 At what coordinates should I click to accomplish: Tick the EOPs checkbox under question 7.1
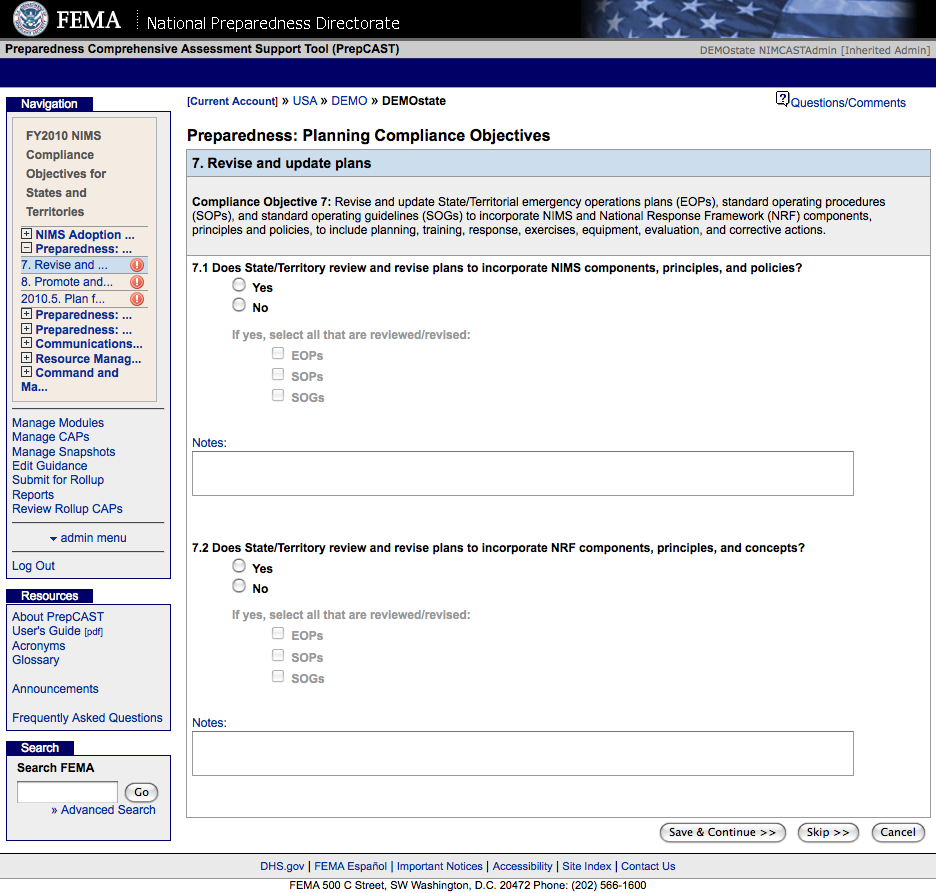(x=278, y=354)
